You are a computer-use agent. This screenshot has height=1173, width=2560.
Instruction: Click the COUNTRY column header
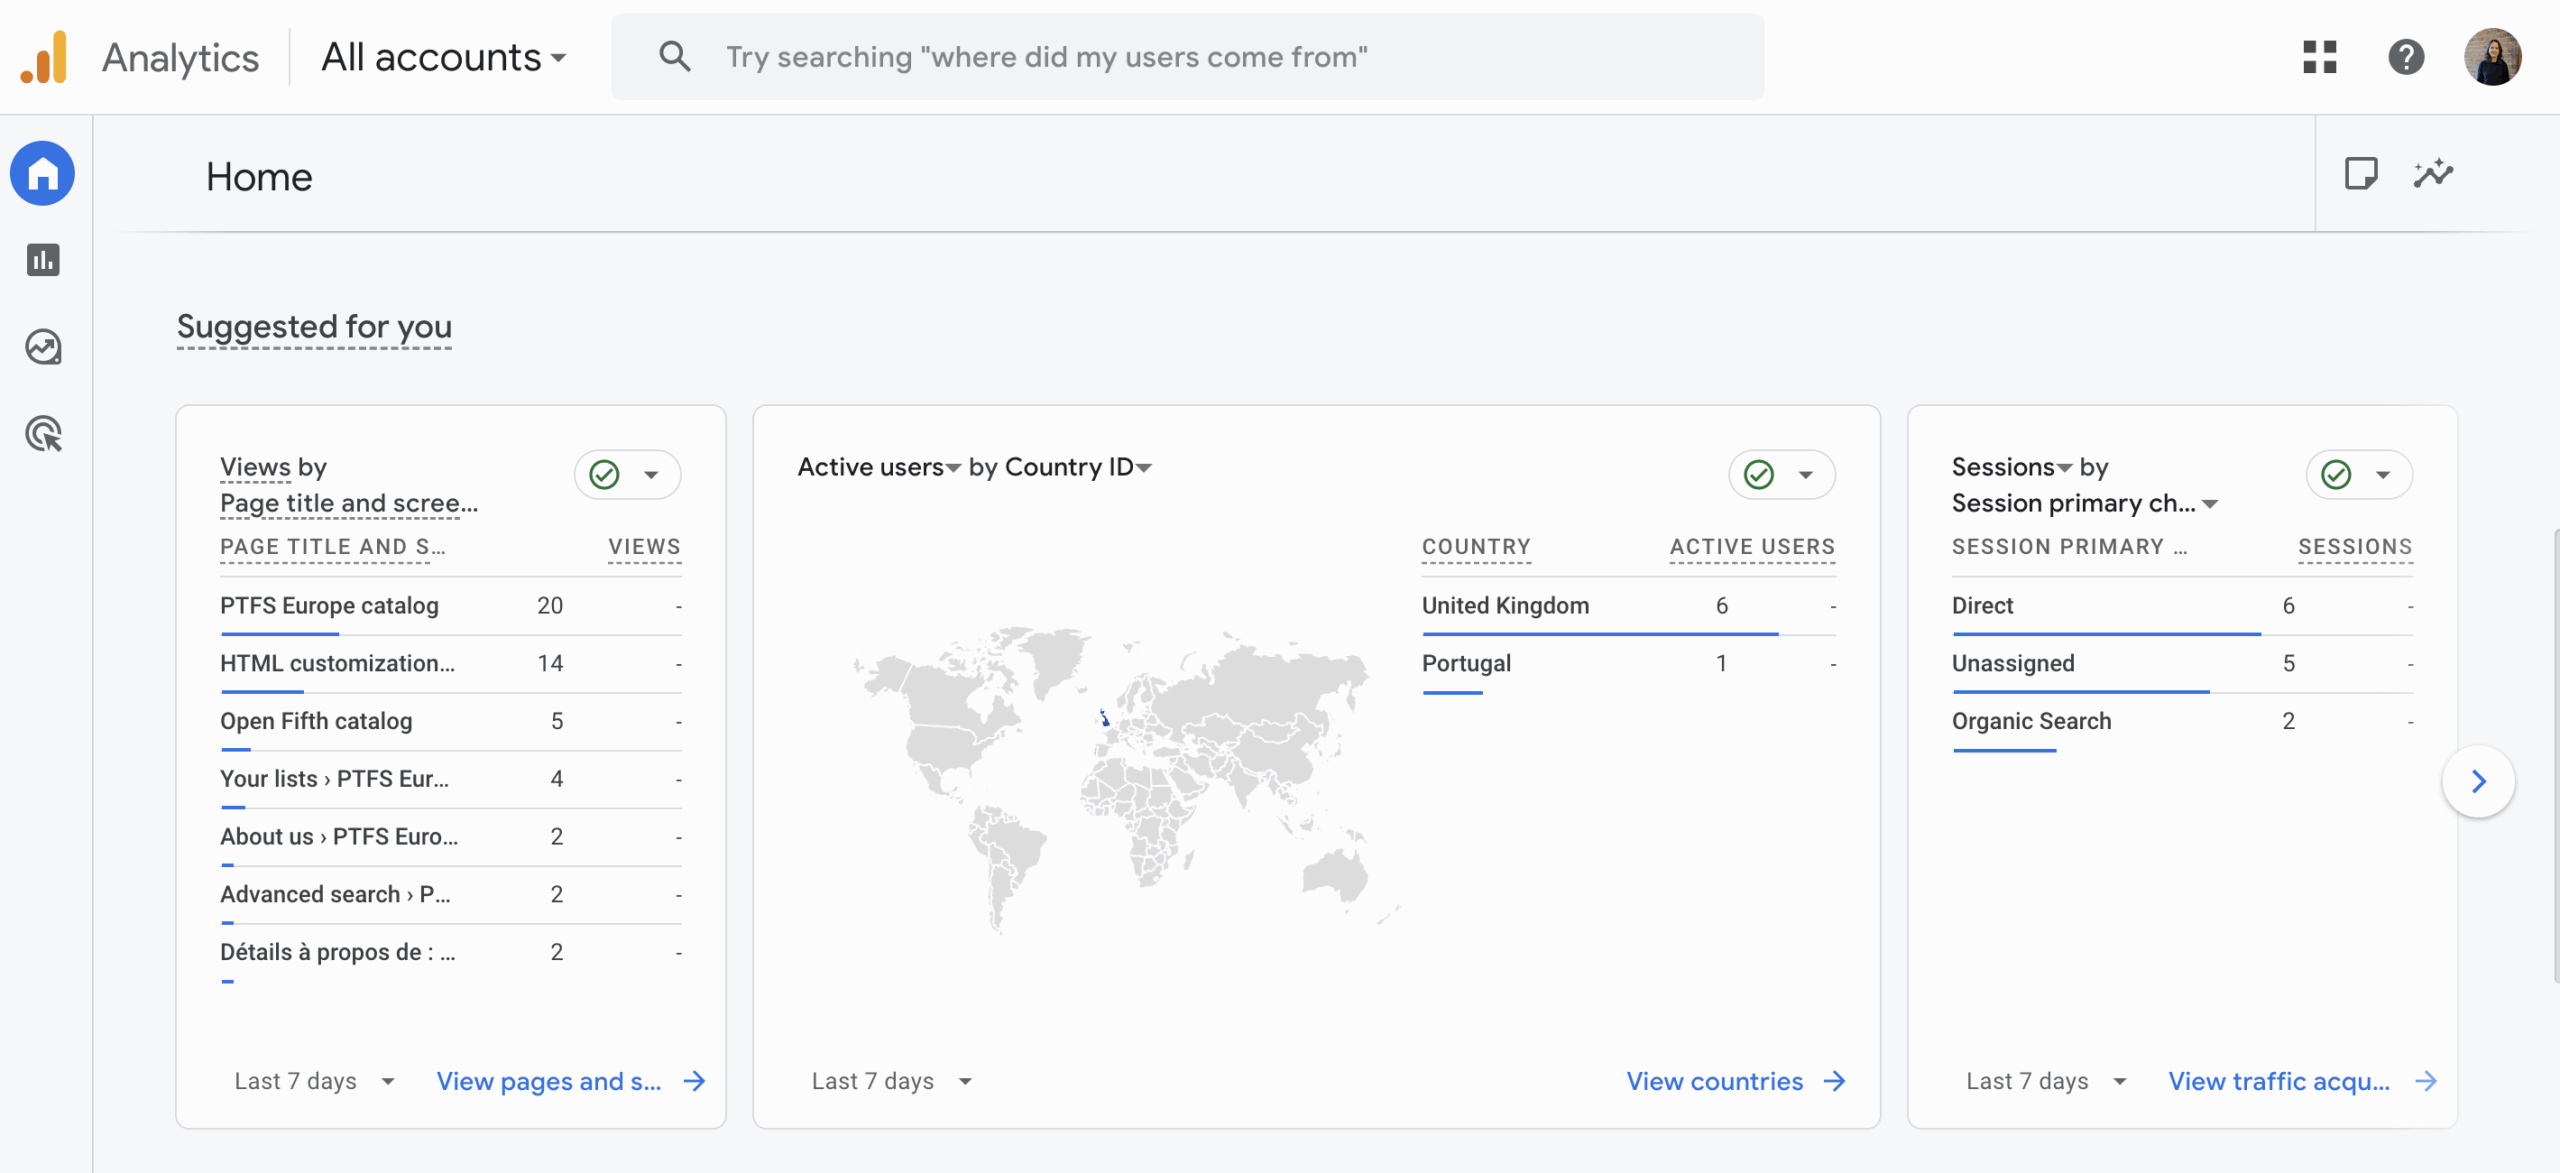point(1477,546)
